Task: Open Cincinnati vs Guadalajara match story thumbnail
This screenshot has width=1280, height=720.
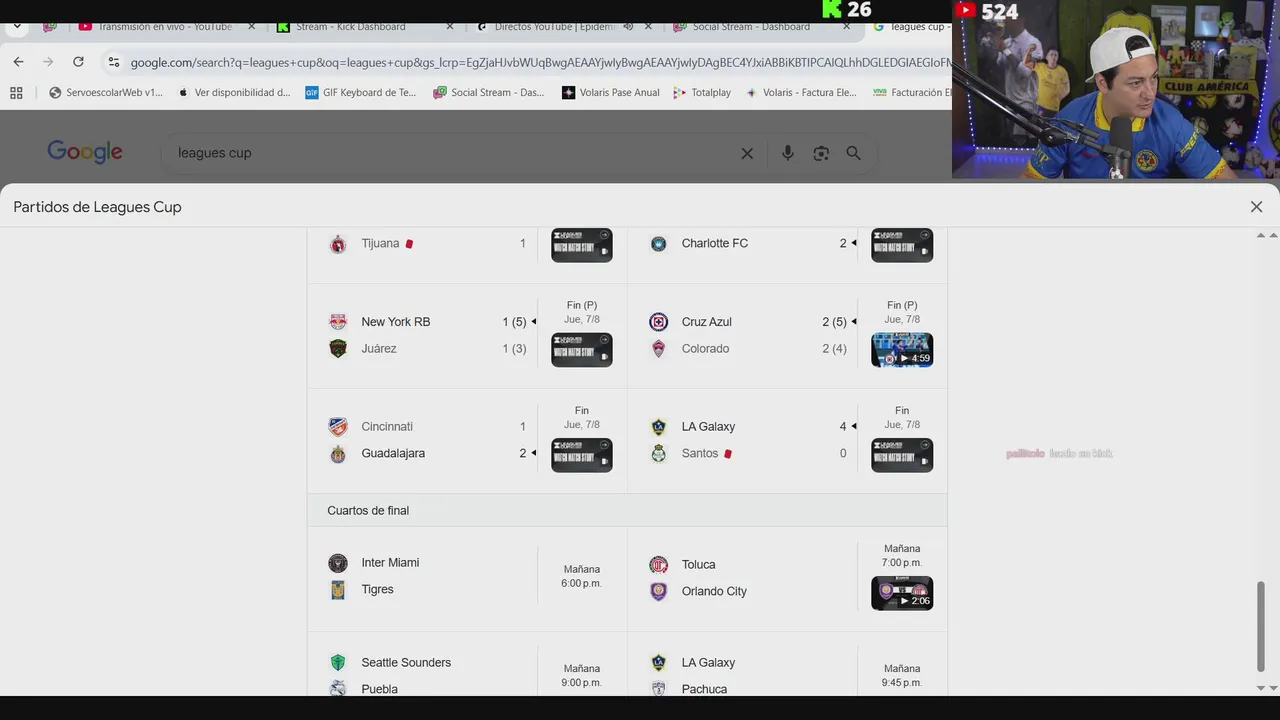Action: (582, 455)
